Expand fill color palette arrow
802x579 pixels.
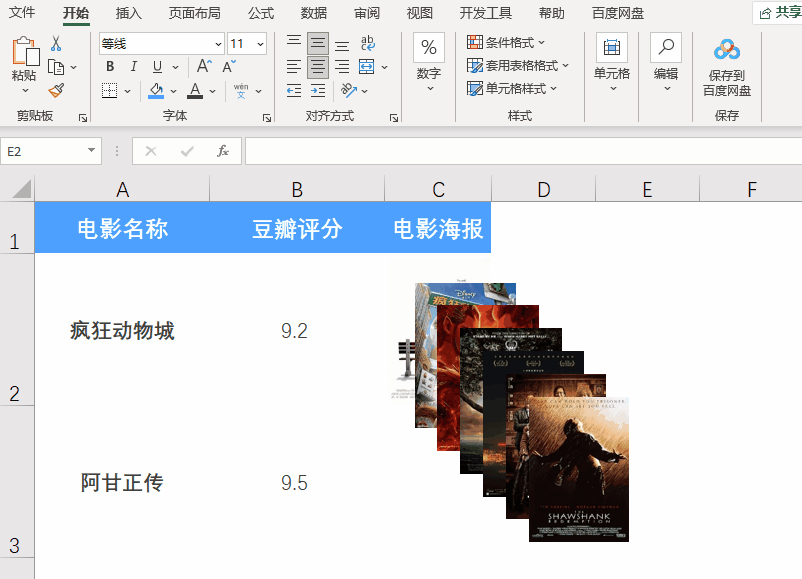(173, 91)
